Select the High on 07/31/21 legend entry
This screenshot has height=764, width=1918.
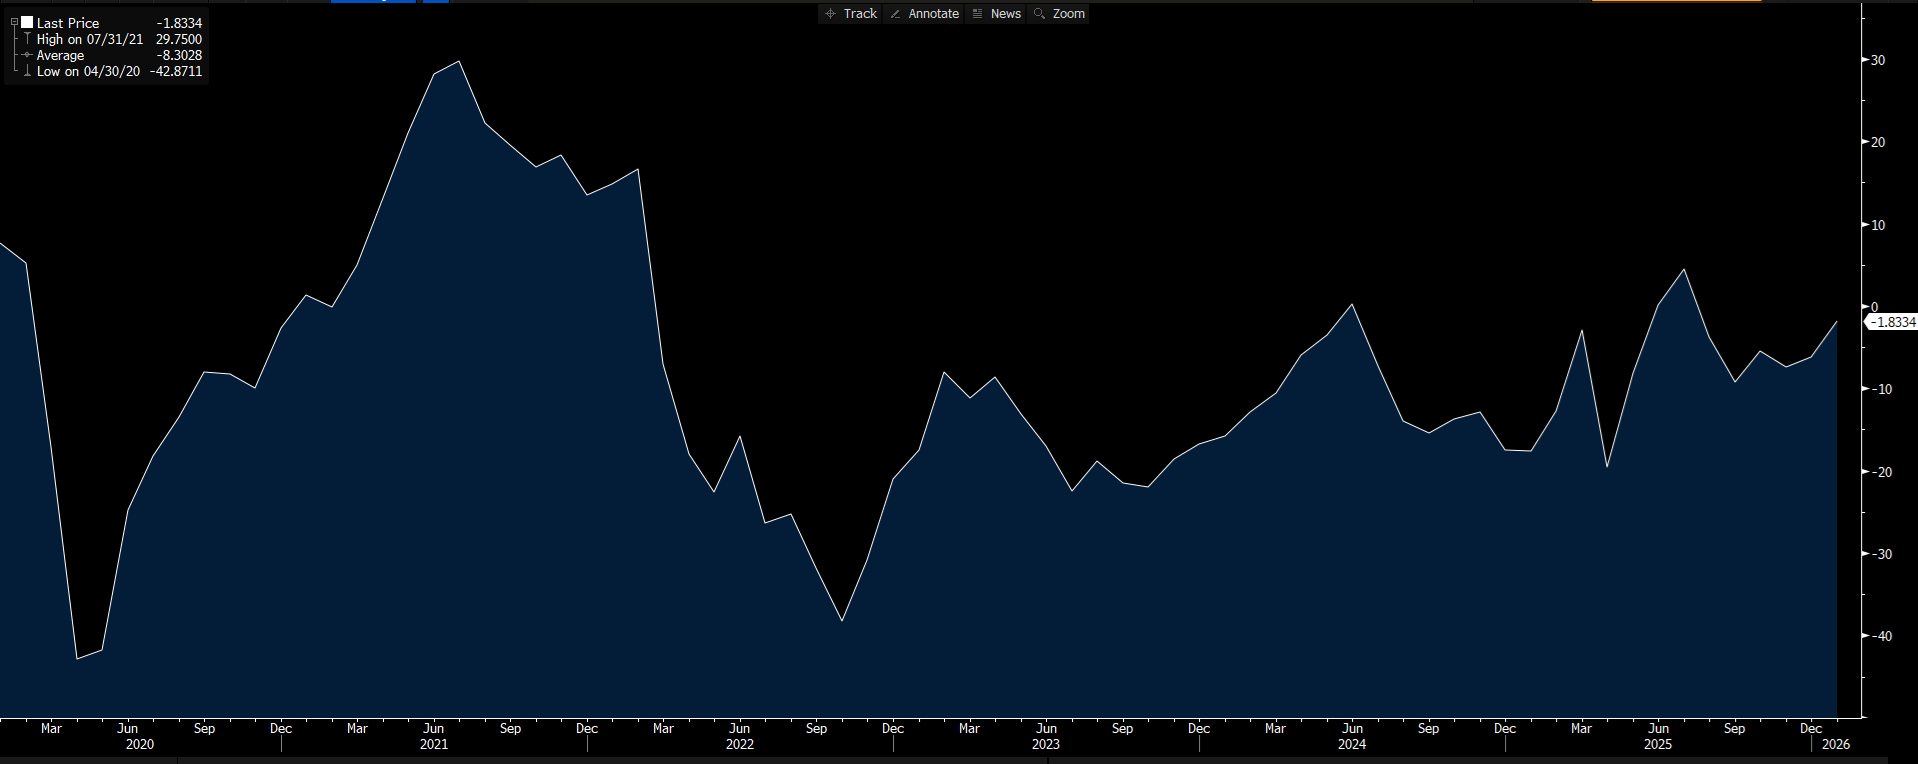pos(89,39)
